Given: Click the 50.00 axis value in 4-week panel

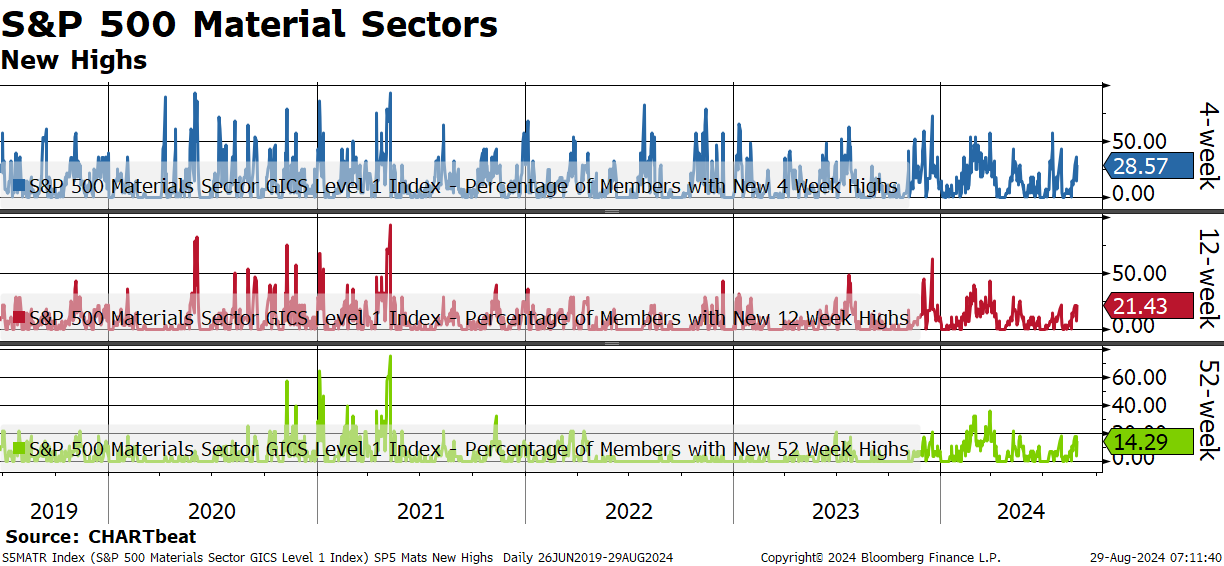Looking at the screenshot, I should pyautogui.click(x=1139, y=141).
